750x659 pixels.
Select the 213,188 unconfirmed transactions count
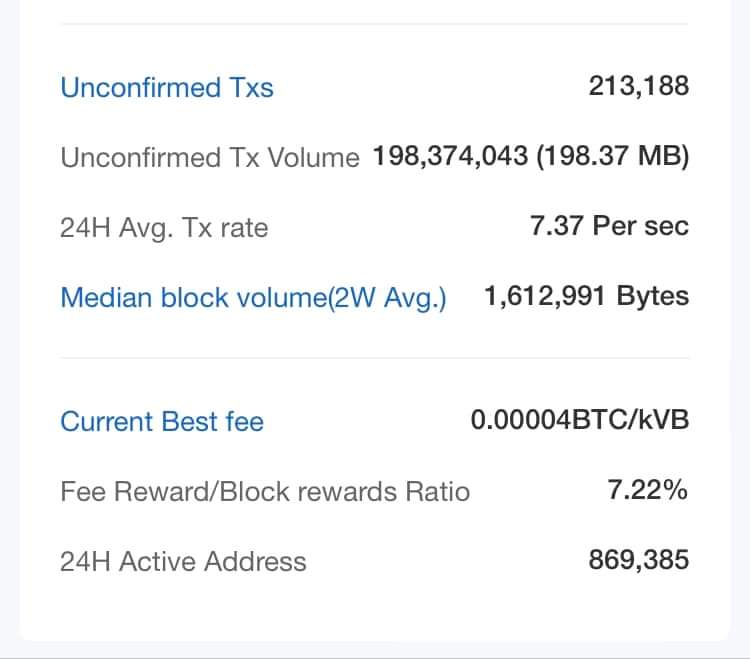click(639, 87)
